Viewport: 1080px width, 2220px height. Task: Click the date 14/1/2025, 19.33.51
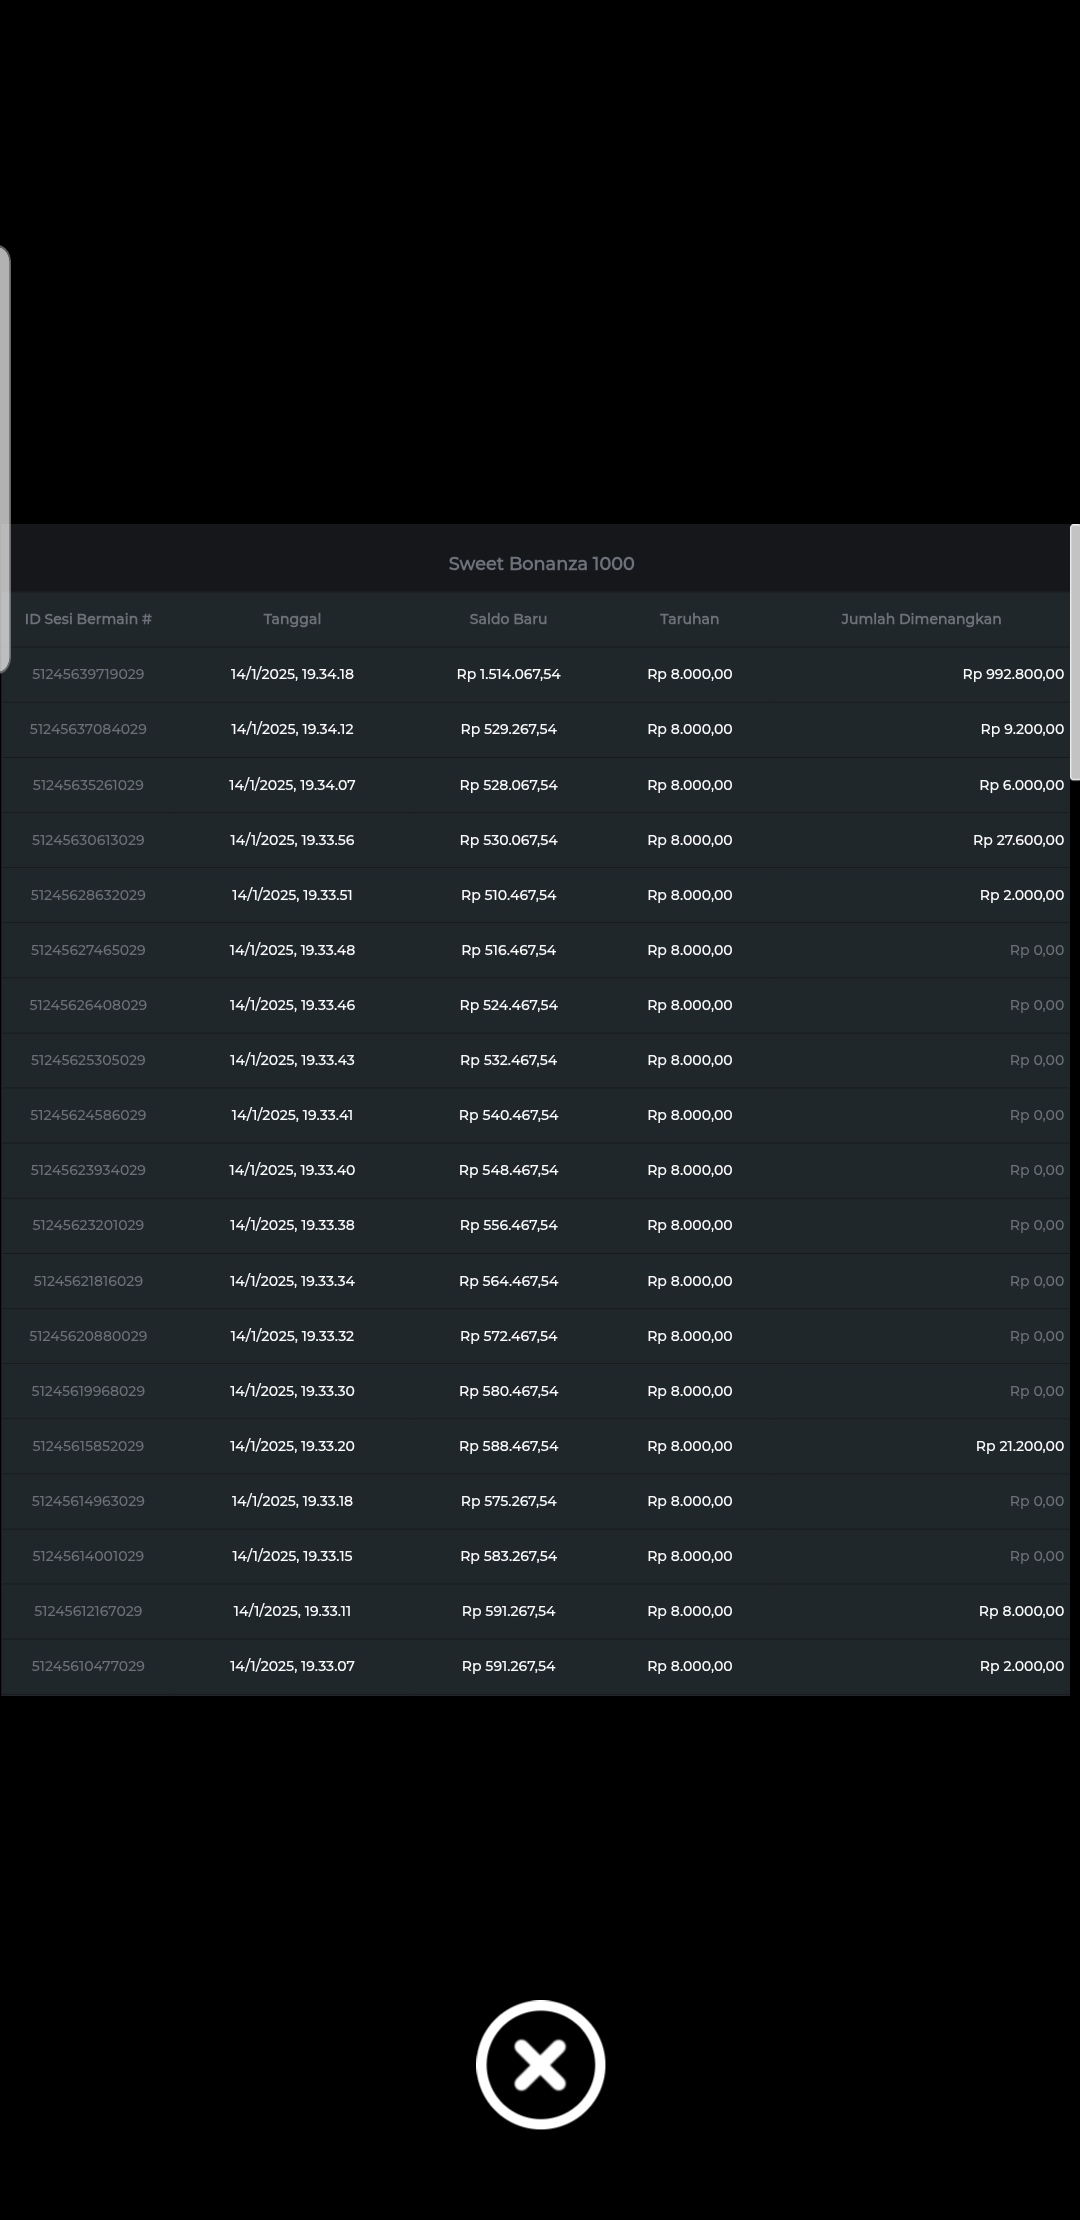click(x=292, y=895)
